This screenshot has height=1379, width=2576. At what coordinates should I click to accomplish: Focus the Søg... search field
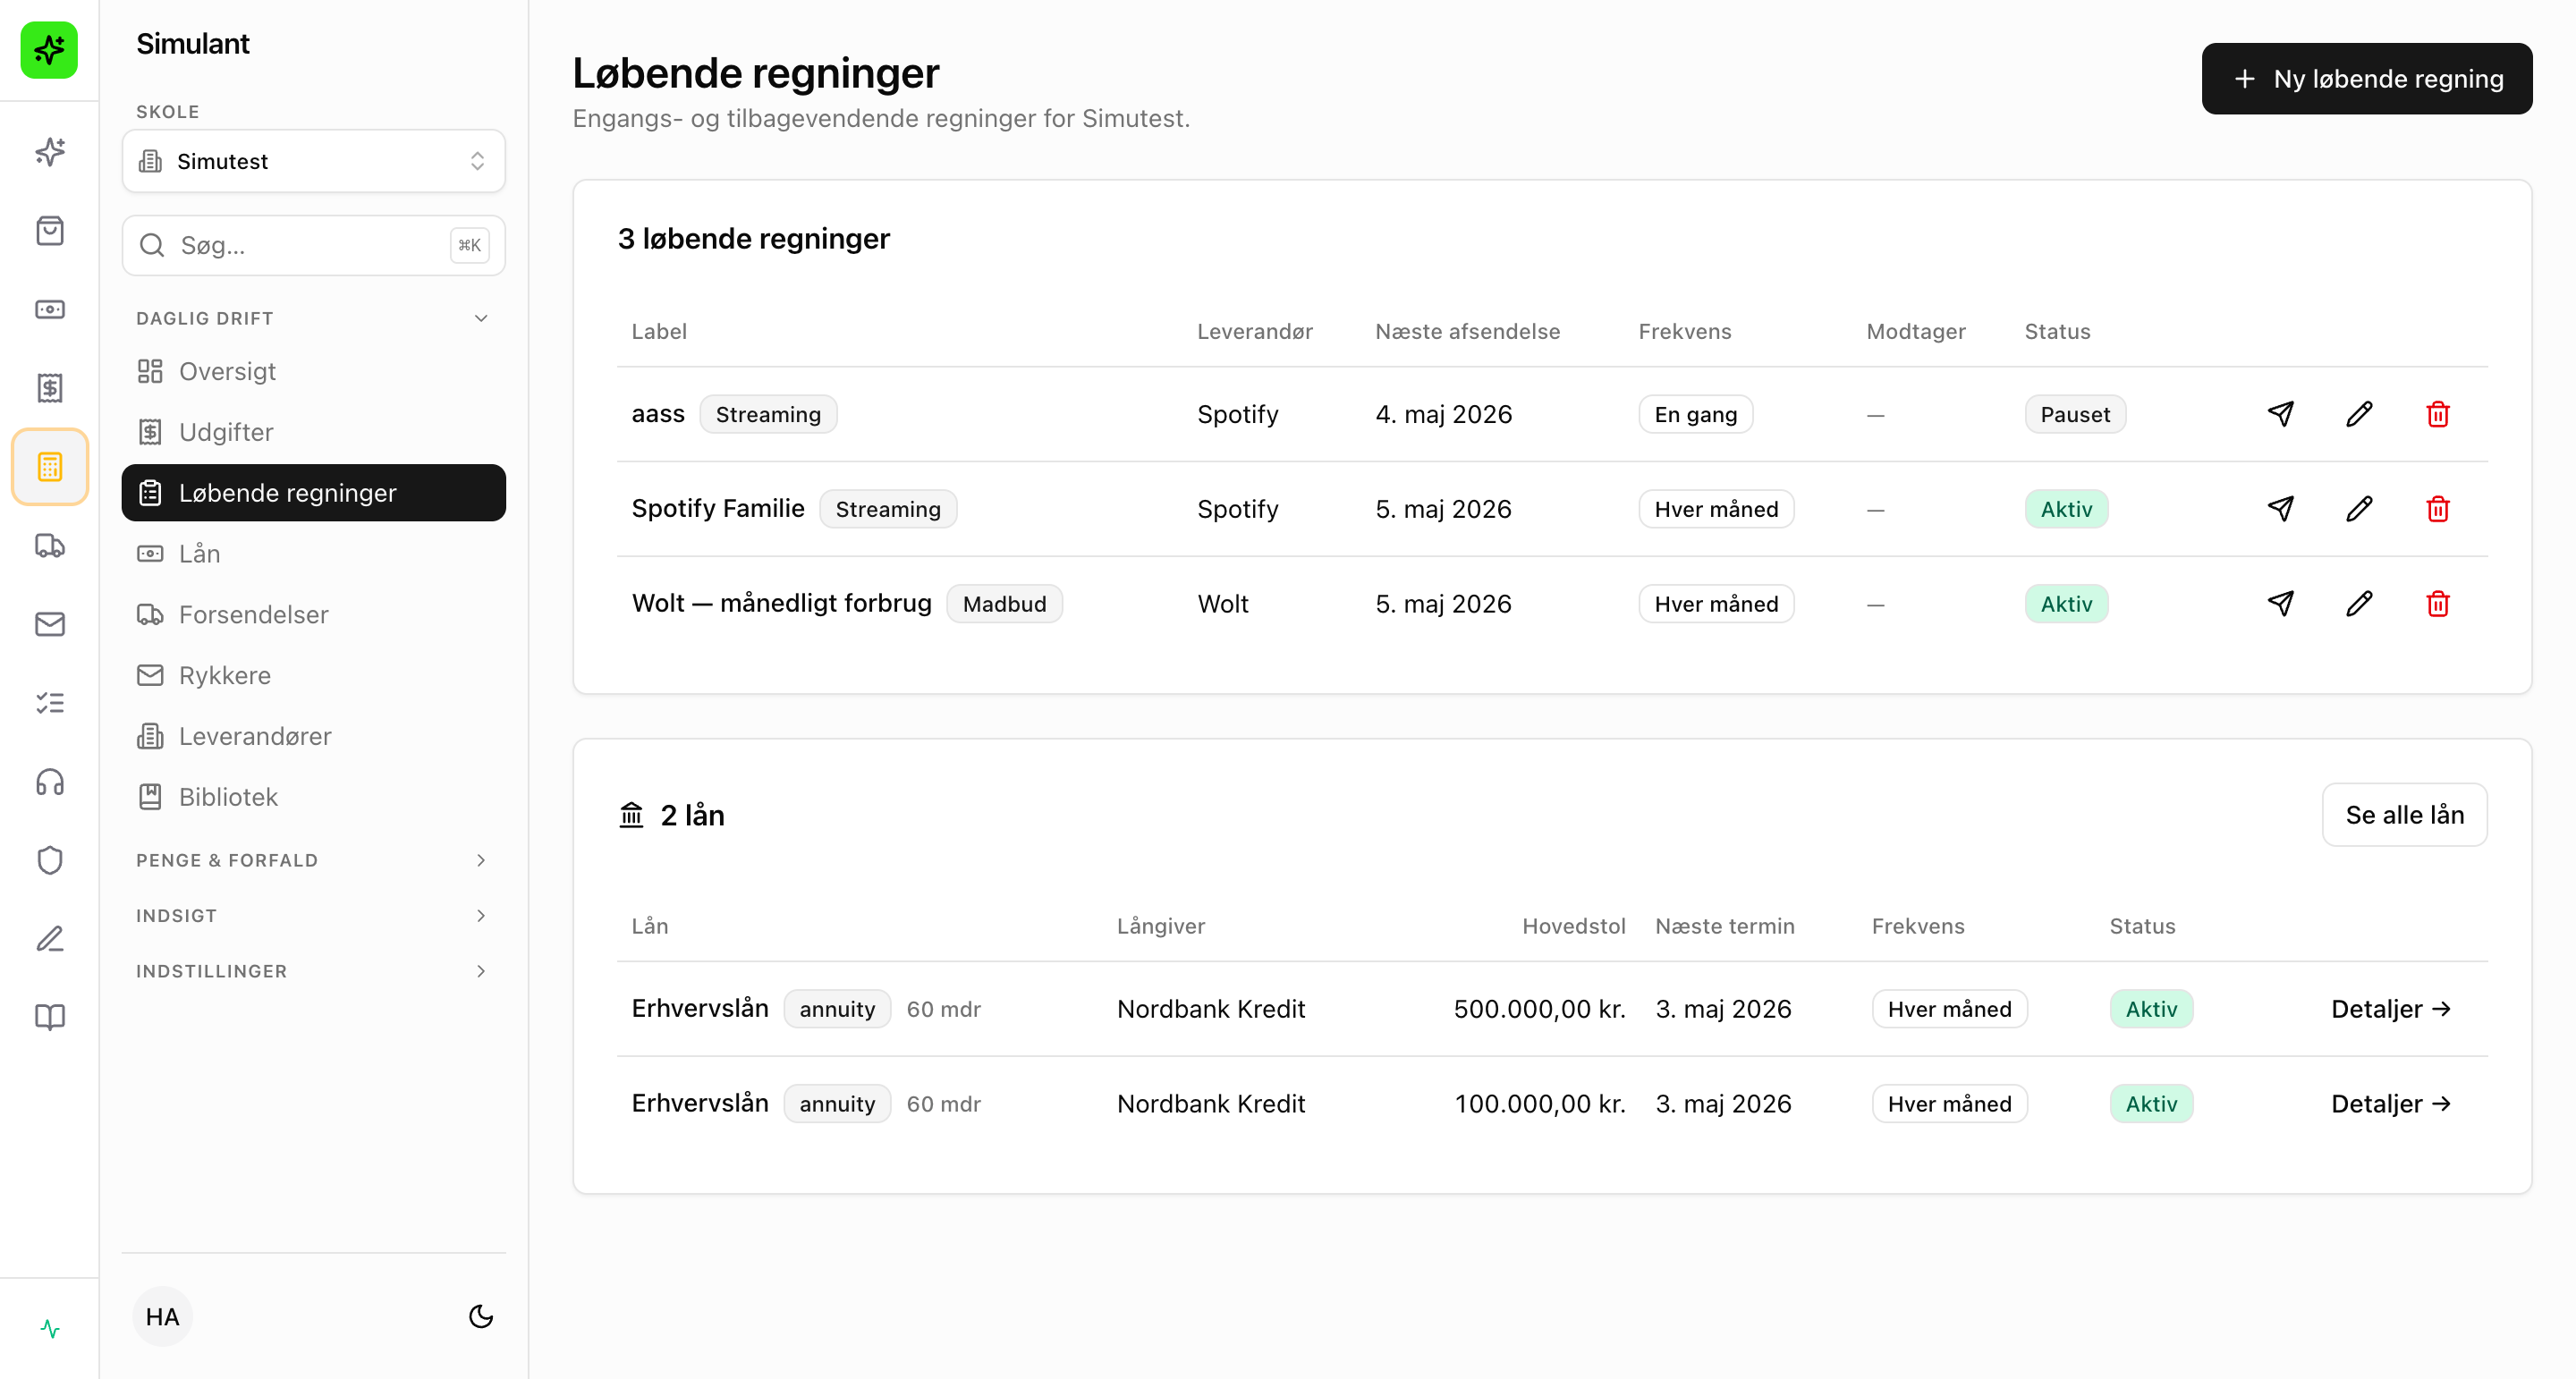pyautogui.click(x=314, y=245)
